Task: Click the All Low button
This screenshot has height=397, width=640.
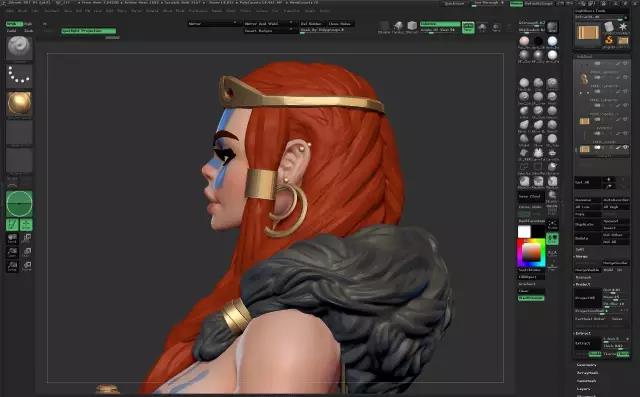Action: 587,207
